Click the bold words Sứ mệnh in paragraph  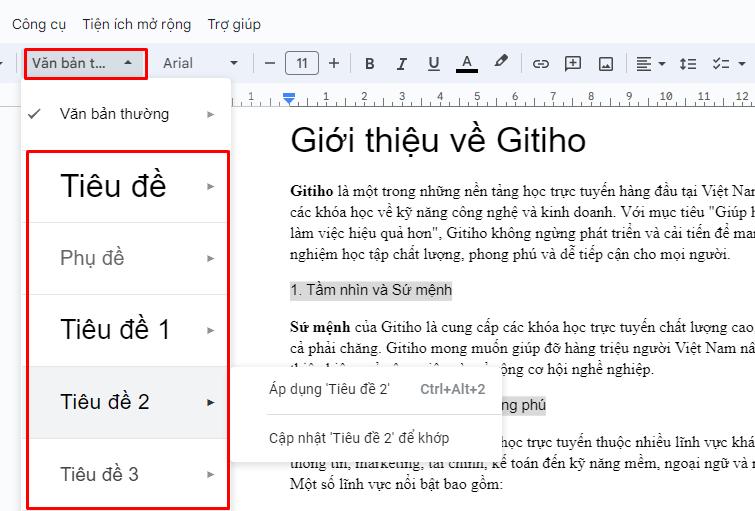click(x=320, y=327)
